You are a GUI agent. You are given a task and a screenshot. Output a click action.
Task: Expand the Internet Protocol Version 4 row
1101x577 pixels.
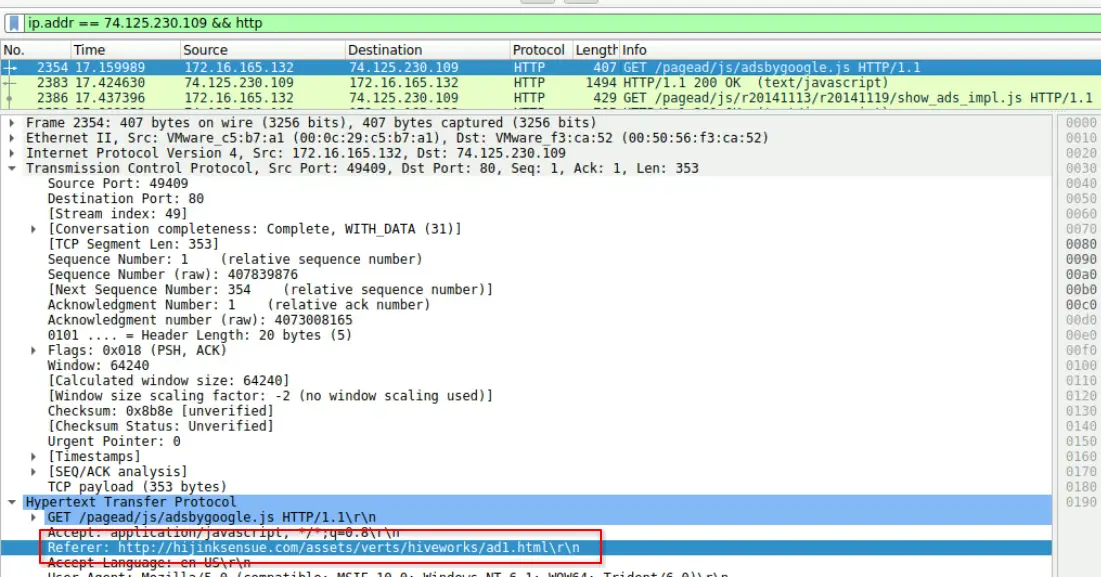[x=12, y=153]
